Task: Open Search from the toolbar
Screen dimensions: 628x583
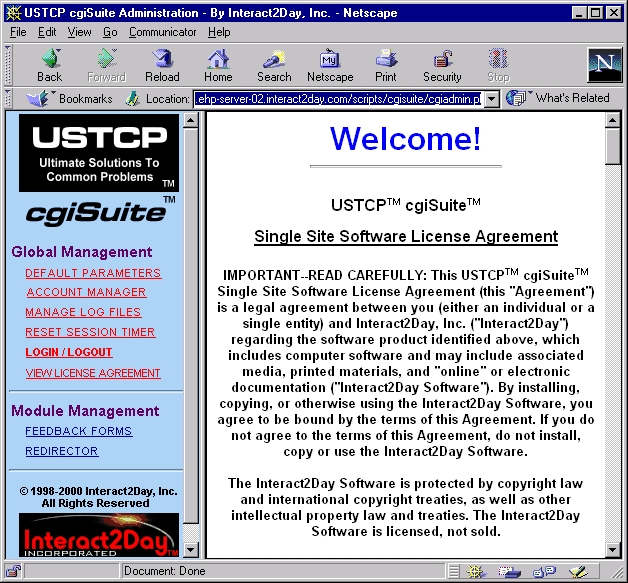Action: pos(274,65)
